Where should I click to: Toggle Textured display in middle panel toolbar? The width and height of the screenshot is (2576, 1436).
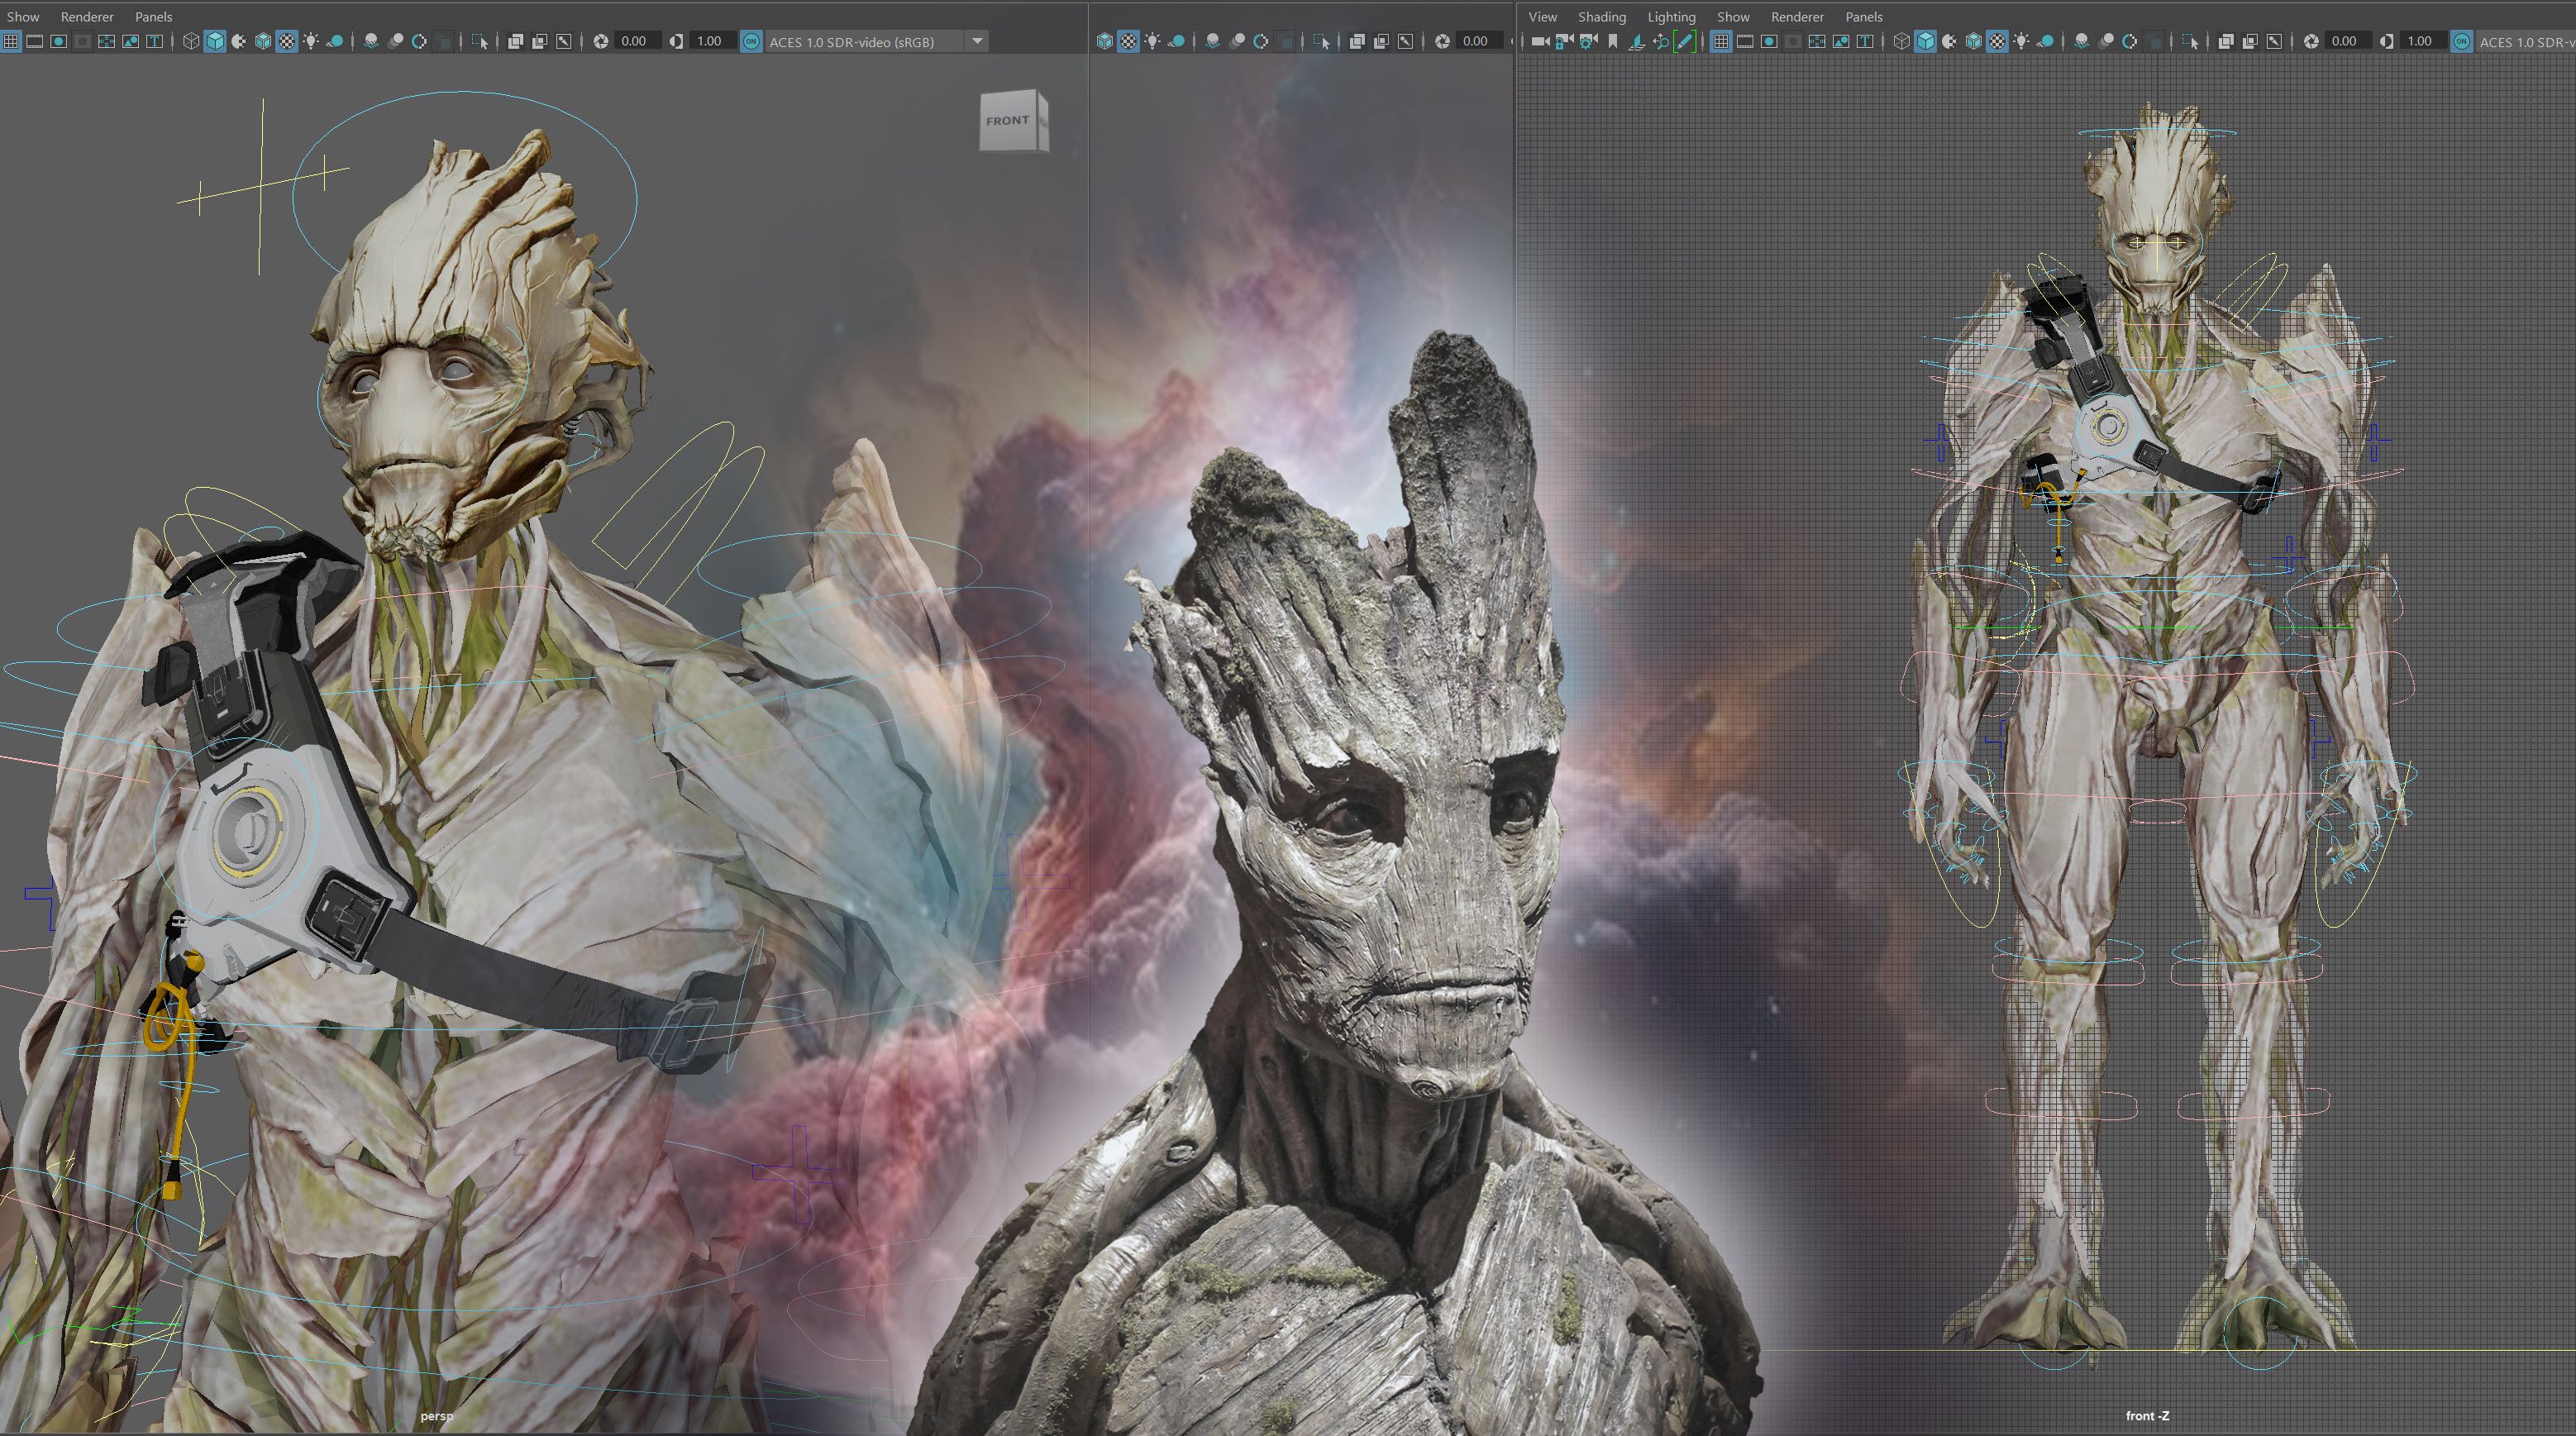(1128, 41)
